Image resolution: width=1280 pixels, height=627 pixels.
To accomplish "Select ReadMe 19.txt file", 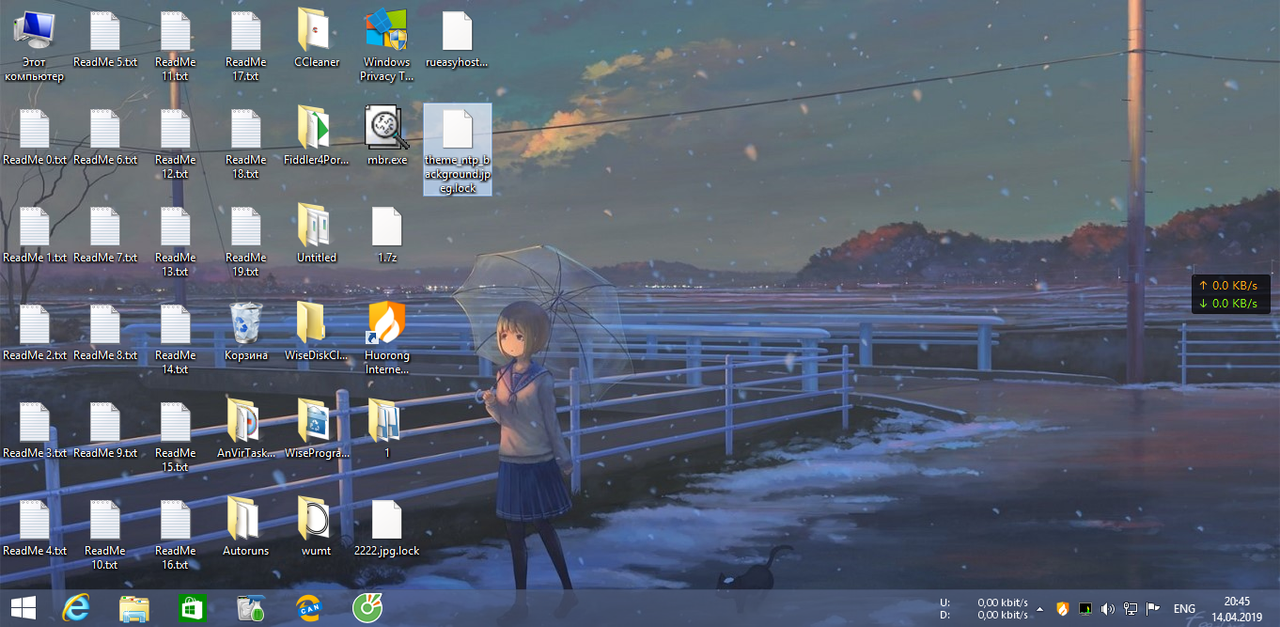I will (246, 242).
